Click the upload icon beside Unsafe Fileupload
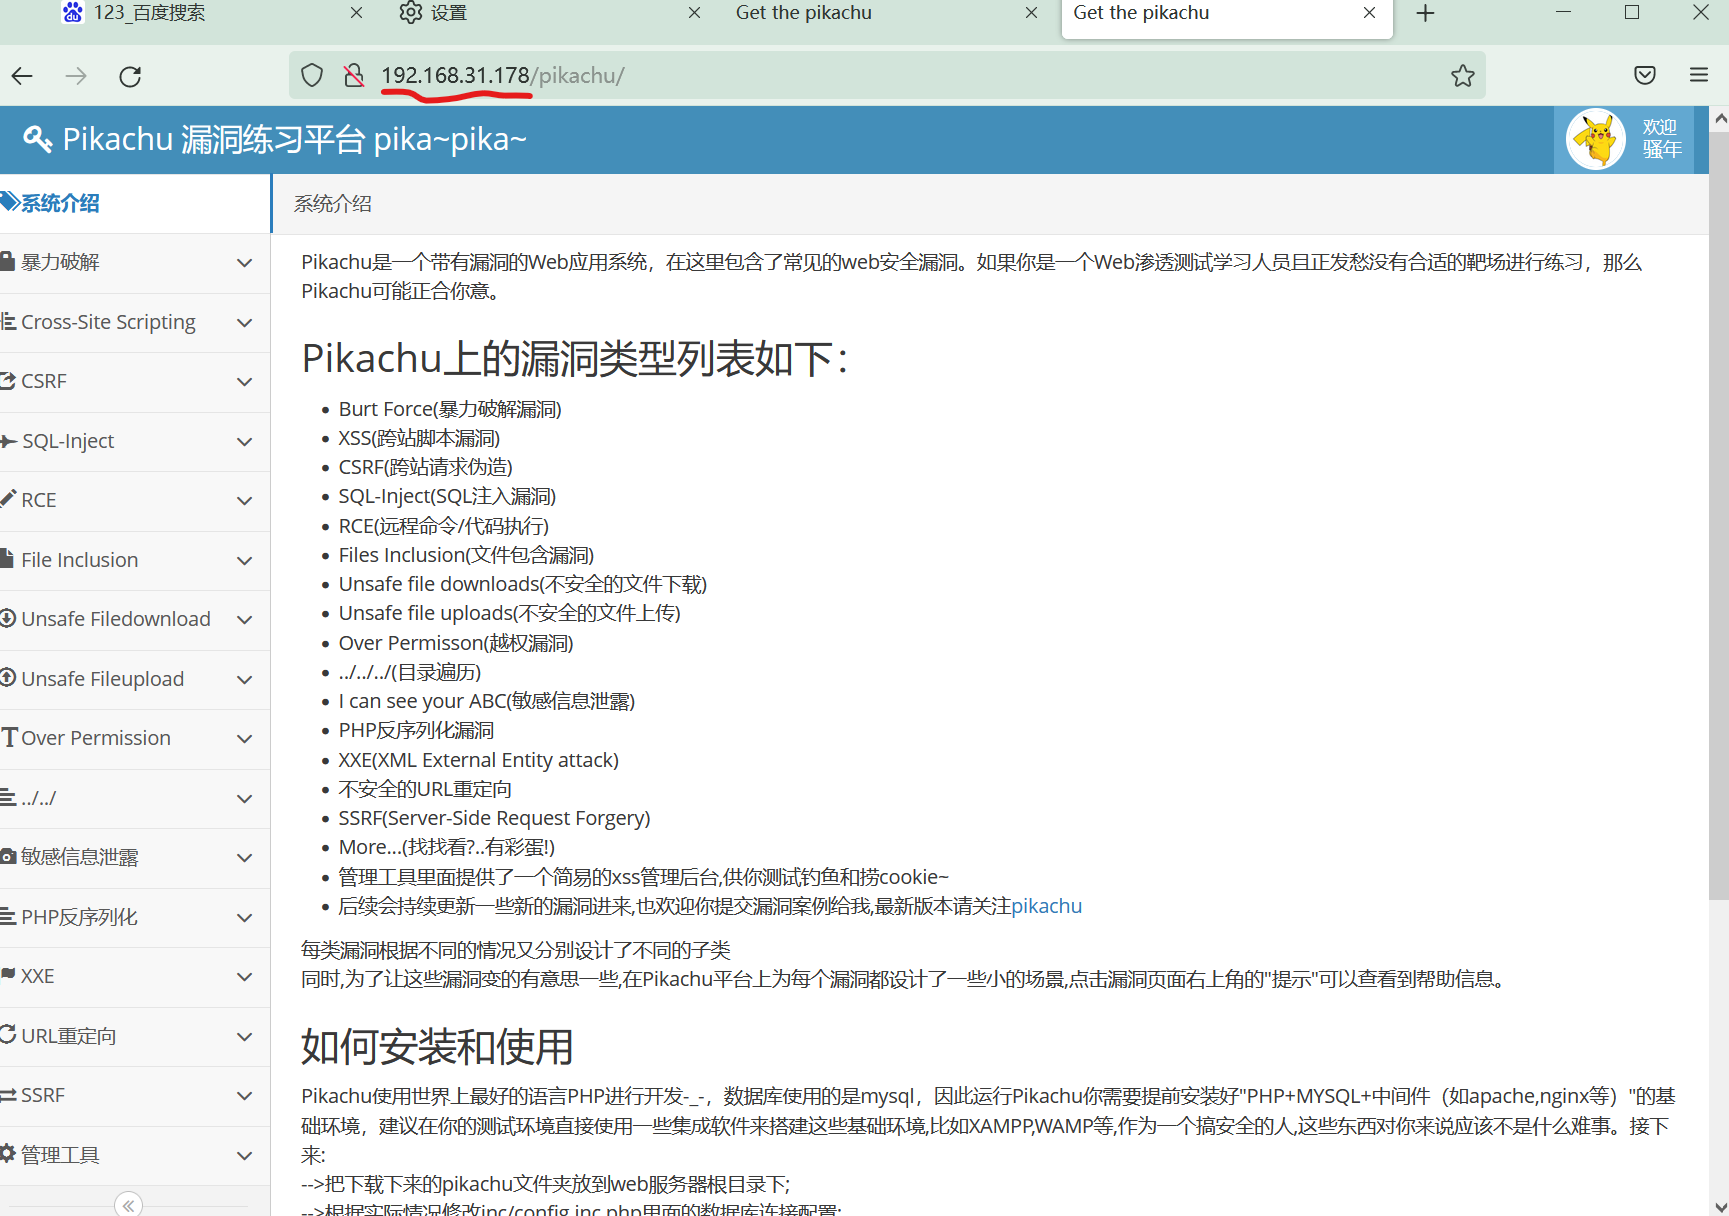 8,678
